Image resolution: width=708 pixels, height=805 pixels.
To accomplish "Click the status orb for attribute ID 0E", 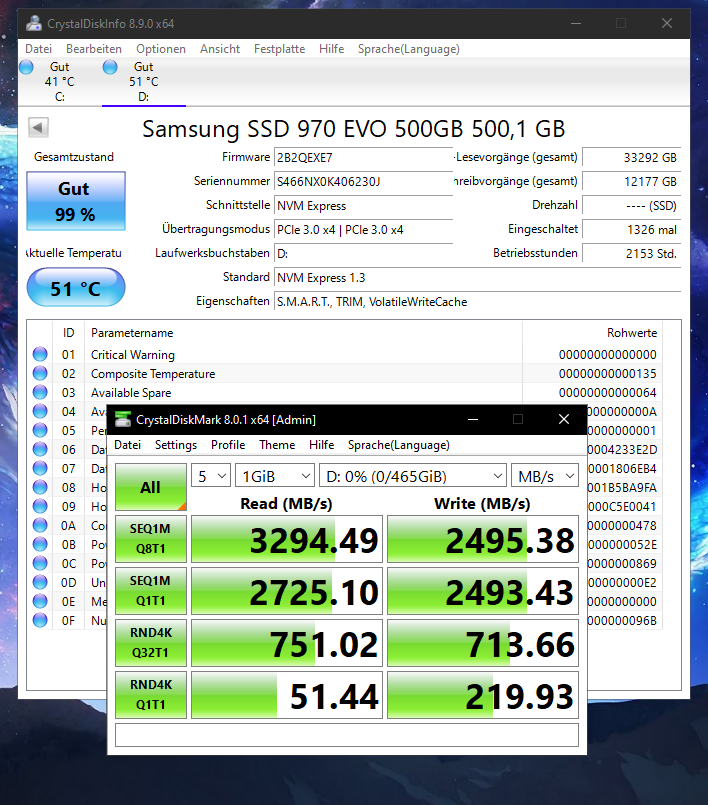I will click(40, 601).
